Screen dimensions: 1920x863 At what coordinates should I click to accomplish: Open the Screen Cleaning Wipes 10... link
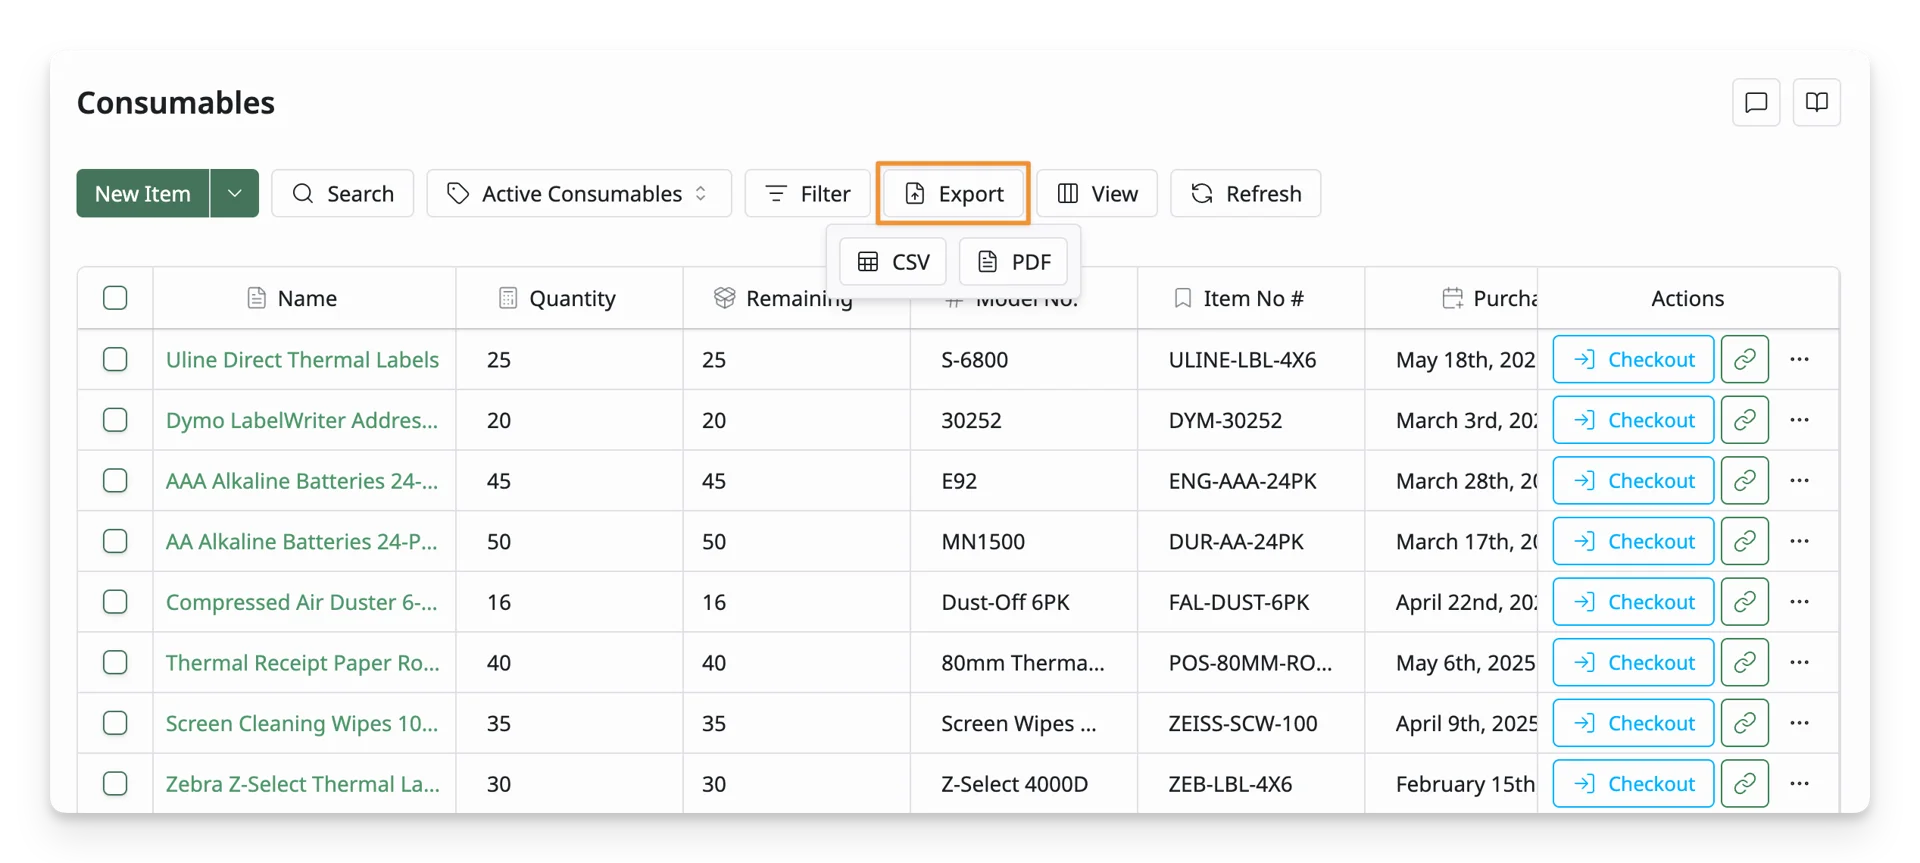click(302, 723)
